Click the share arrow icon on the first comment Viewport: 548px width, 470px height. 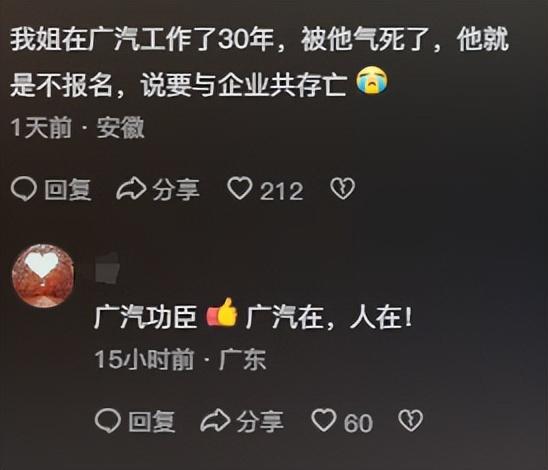tap(131, 189)
